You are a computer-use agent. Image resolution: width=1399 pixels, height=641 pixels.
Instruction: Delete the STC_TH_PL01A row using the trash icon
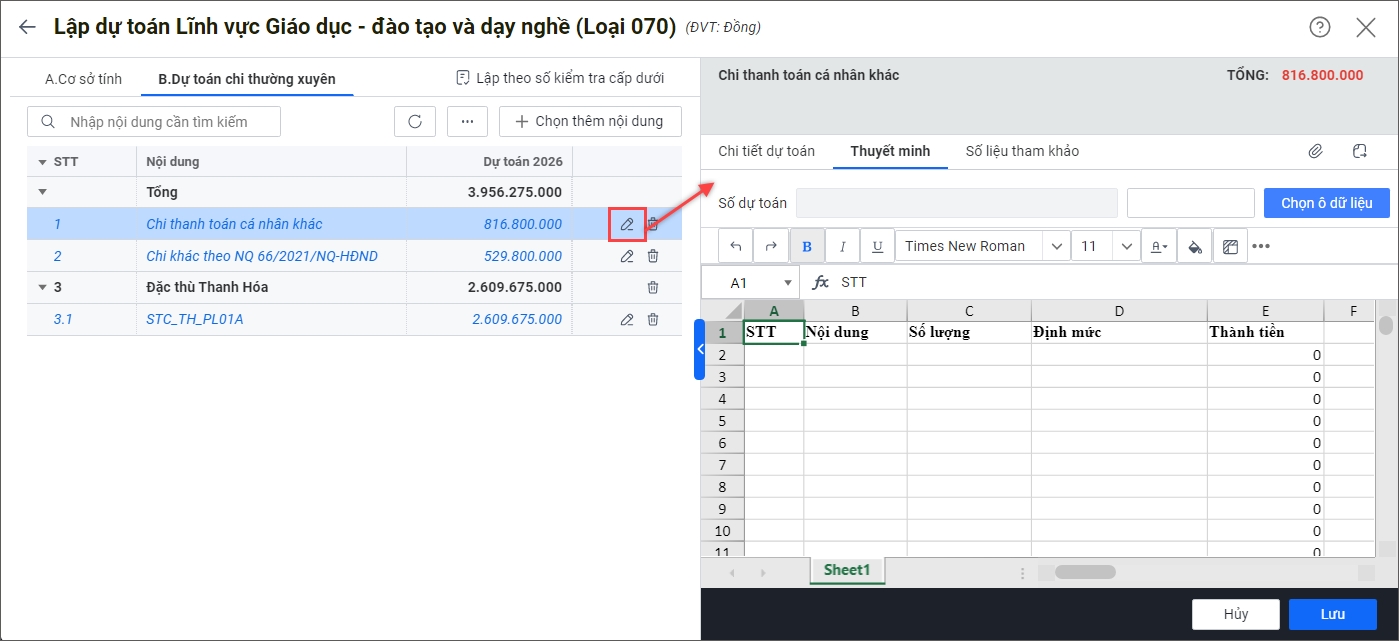click(x=652, y=319)
